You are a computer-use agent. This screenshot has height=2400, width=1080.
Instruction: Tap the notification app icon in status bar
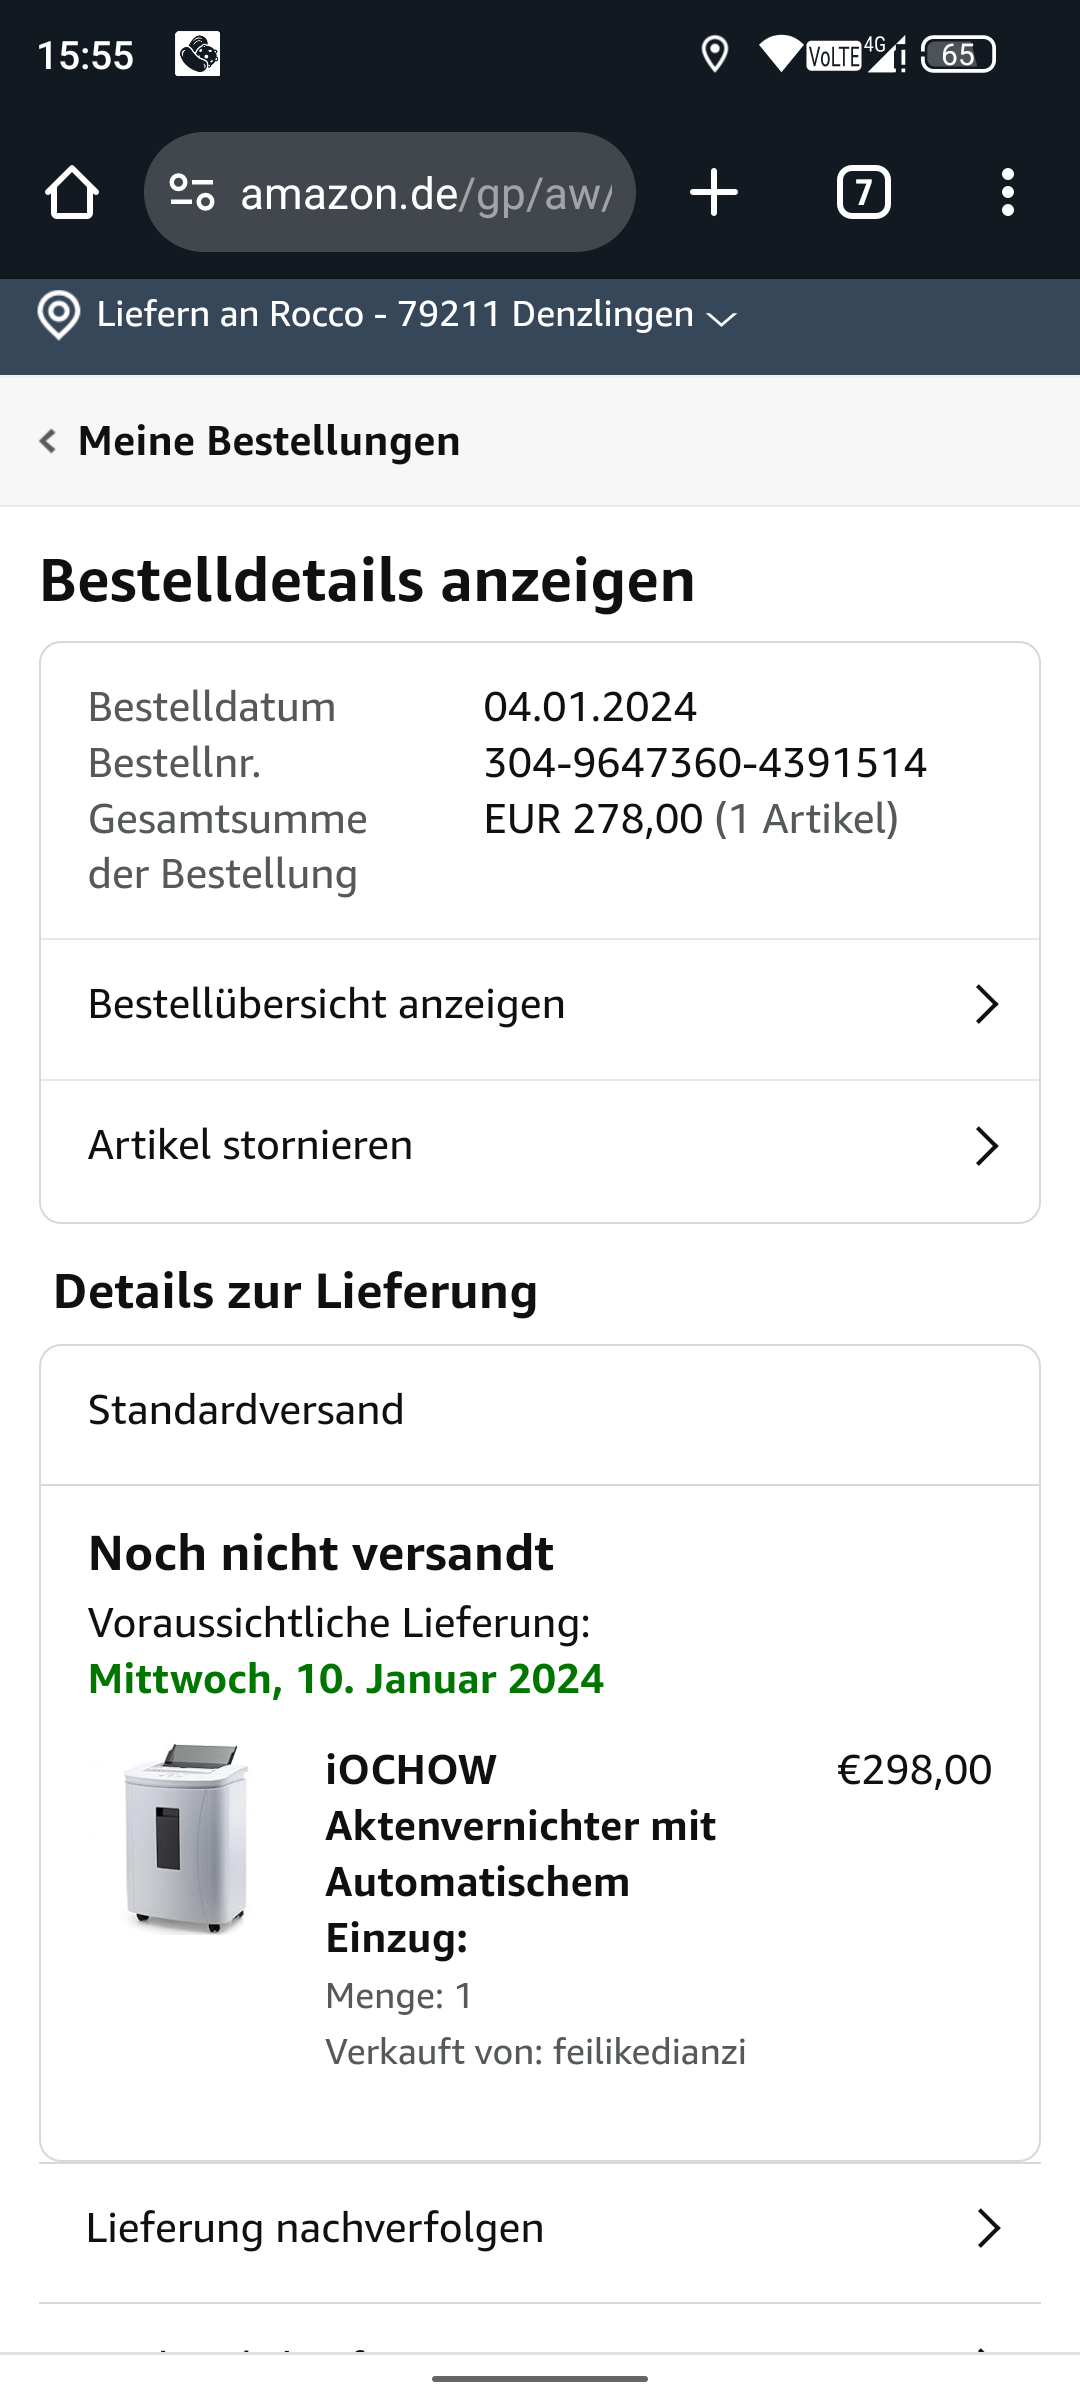tap(197, 54)
